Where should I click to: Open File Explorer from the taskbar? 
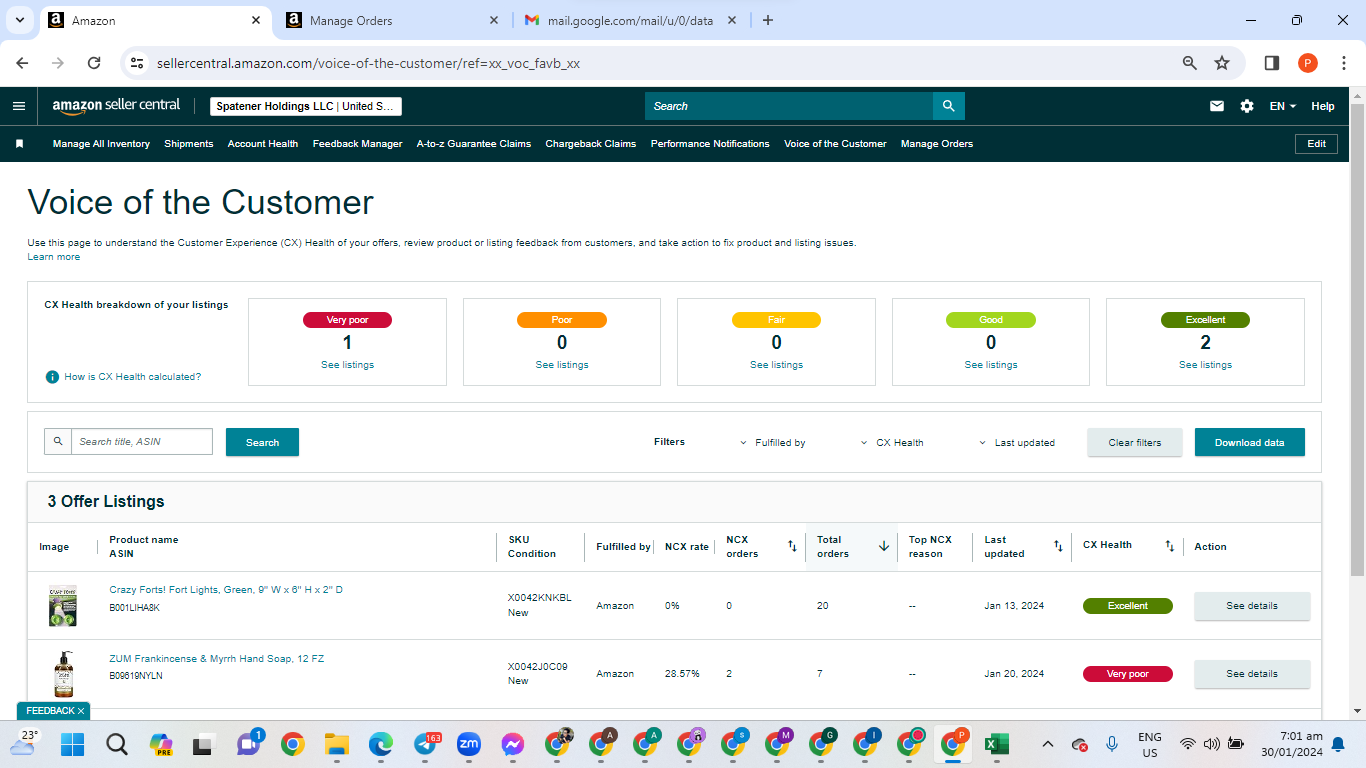coord(336,744)
